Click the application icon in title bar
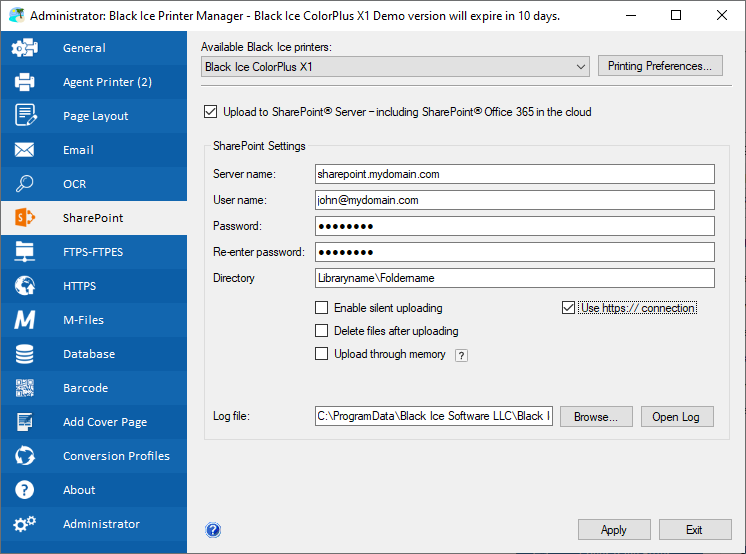This screenshot has width=746, height=554. pos(17,15)
